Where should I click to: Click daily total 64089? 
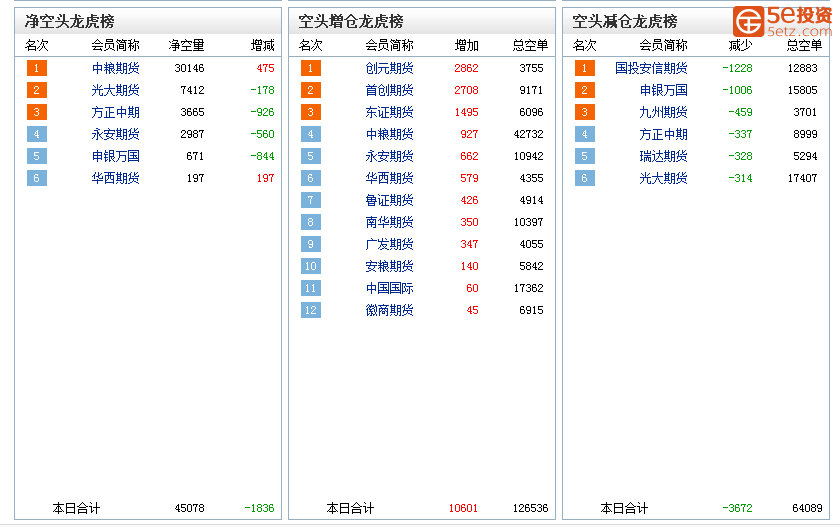coord(807,508)
